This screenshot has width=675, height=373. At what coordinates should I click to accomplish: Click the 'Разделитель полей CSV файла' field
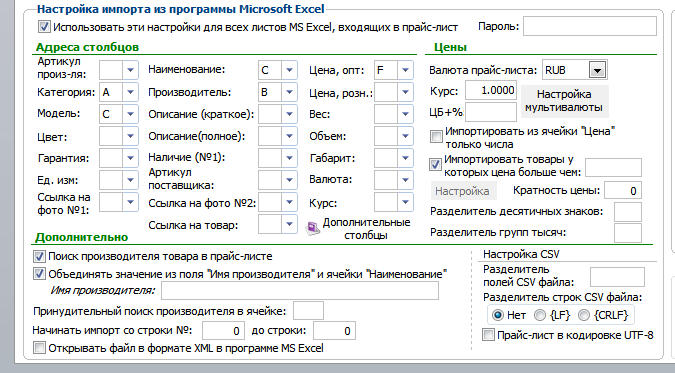tap(617, 277)
